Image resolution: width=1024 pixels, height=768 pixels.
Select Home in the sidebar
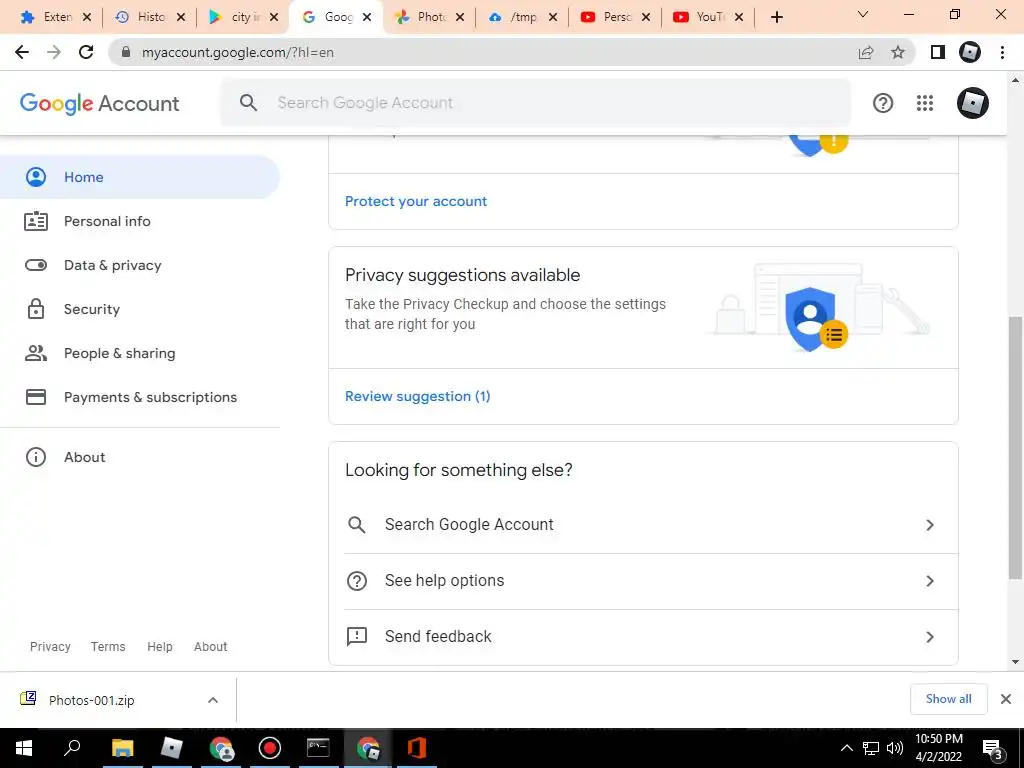click(x=140, y=177)
